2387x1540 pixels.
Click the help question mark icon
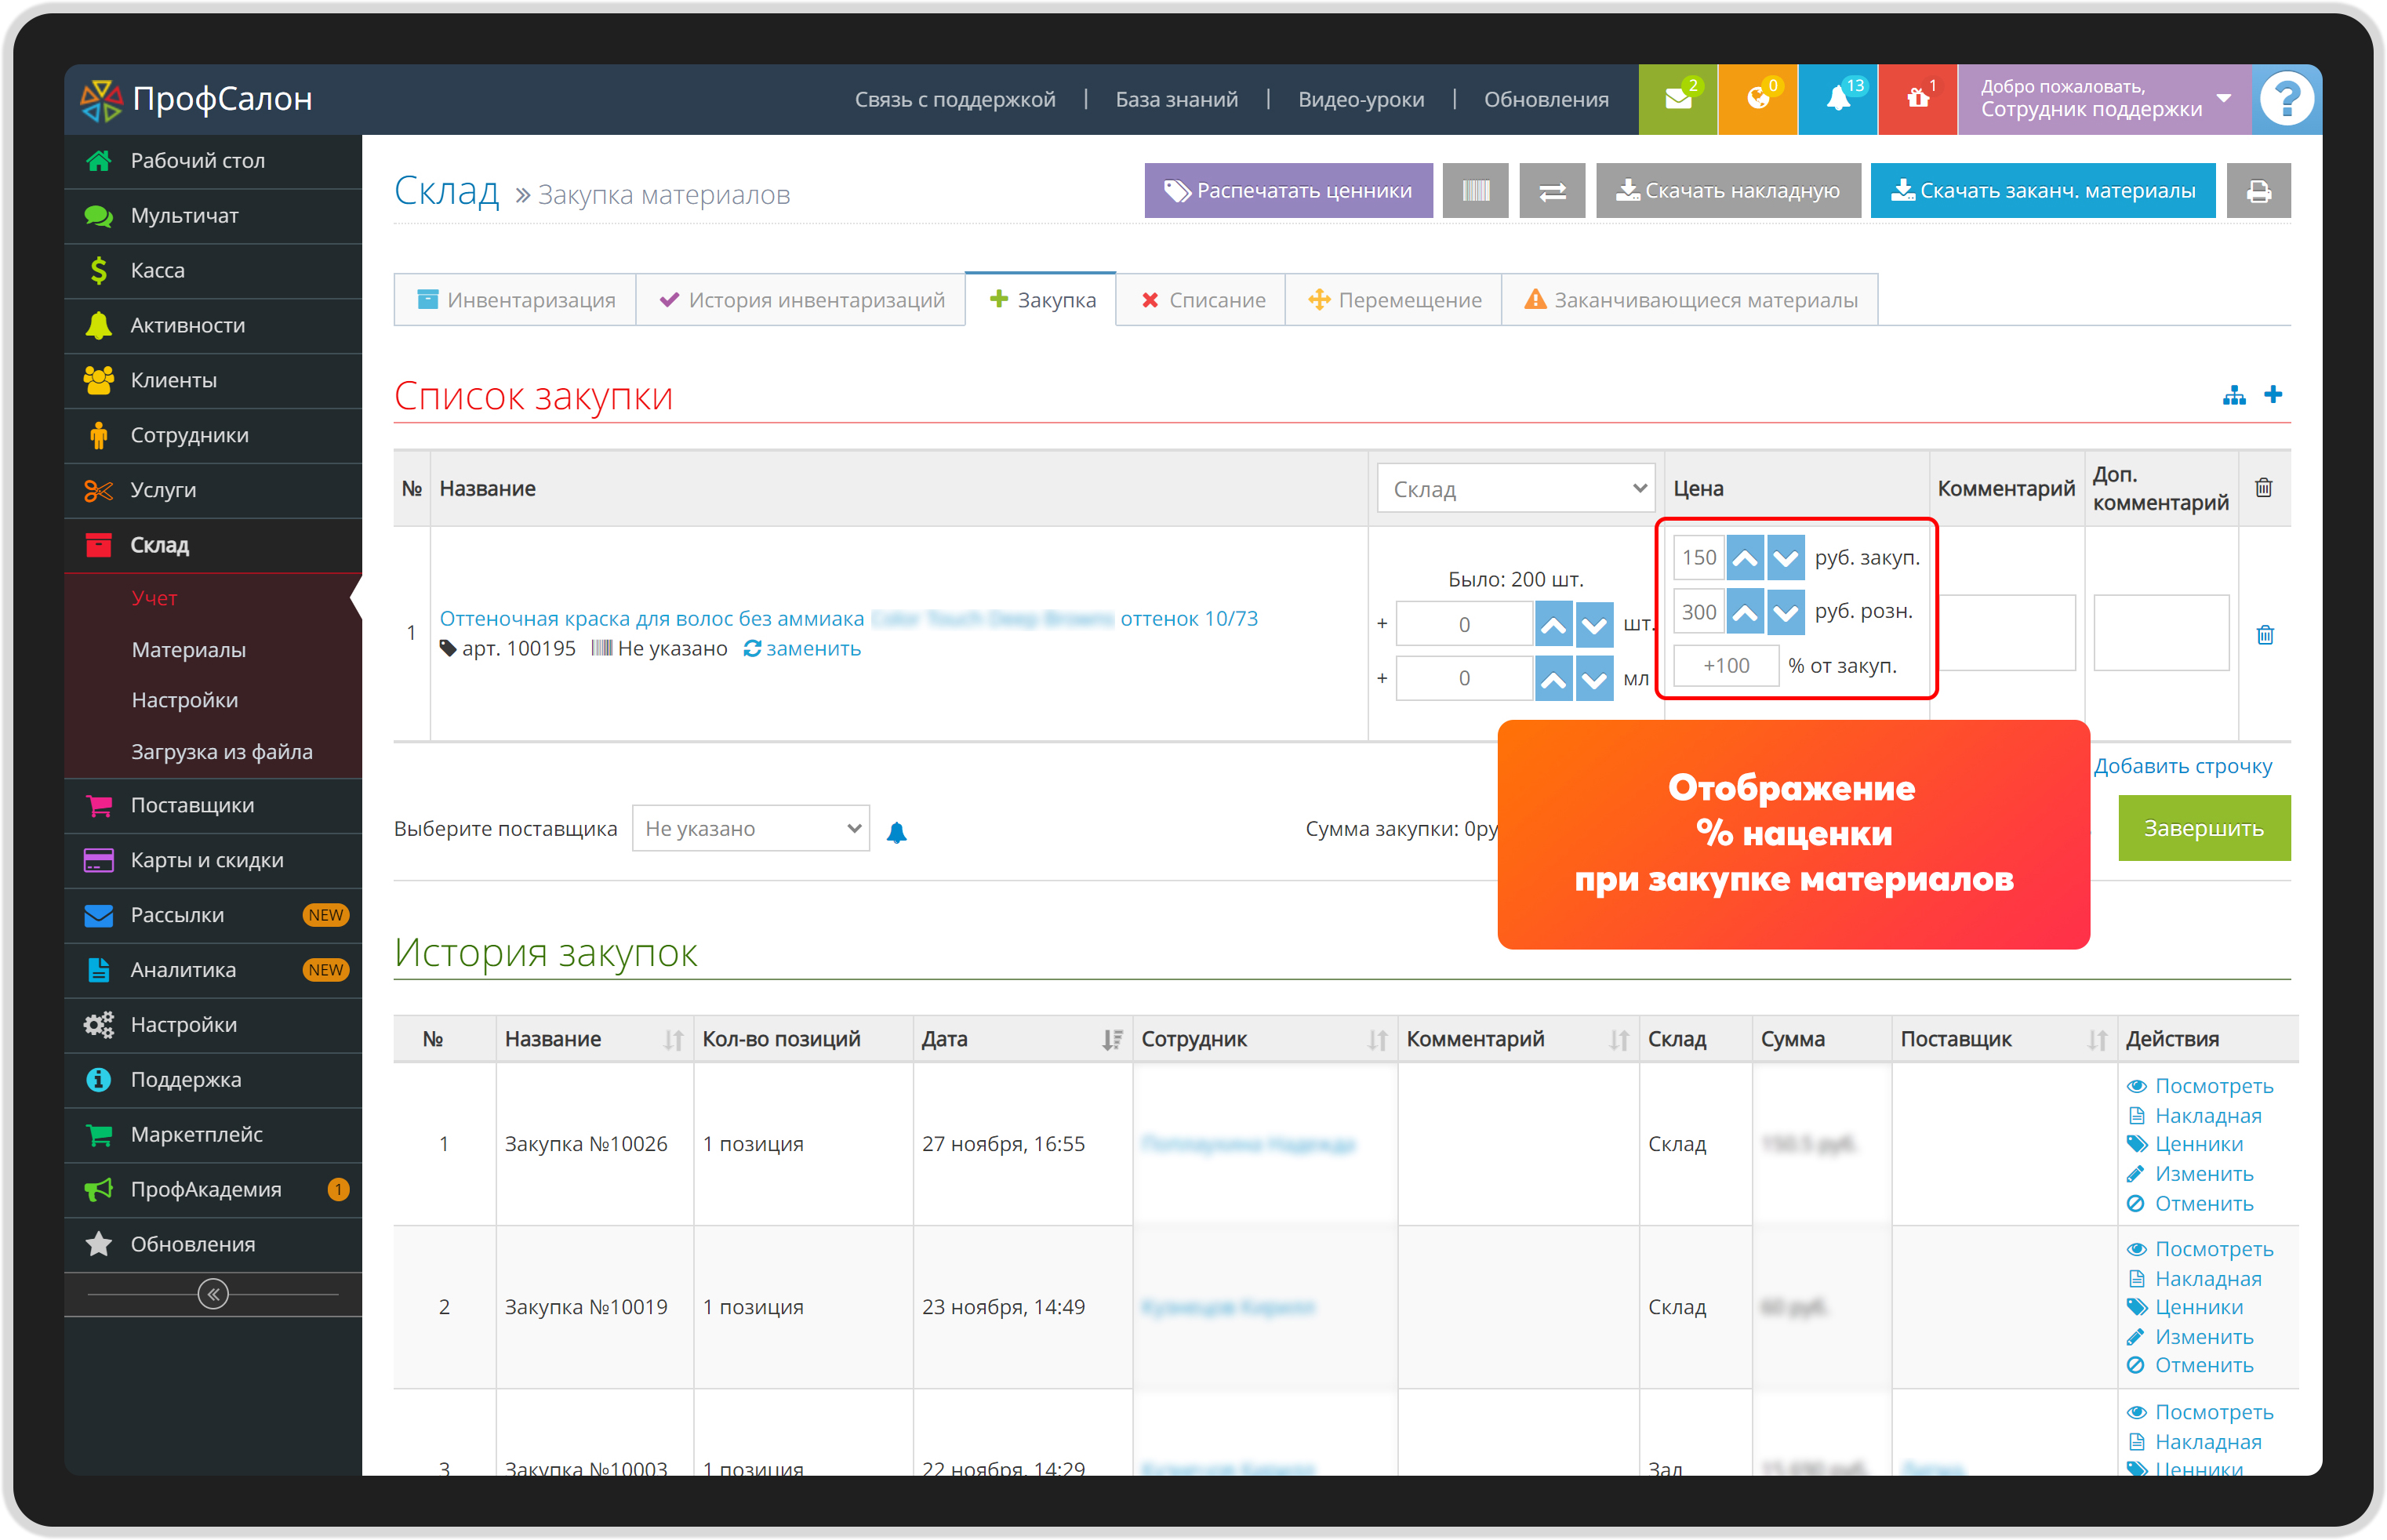click(2286, 99)
